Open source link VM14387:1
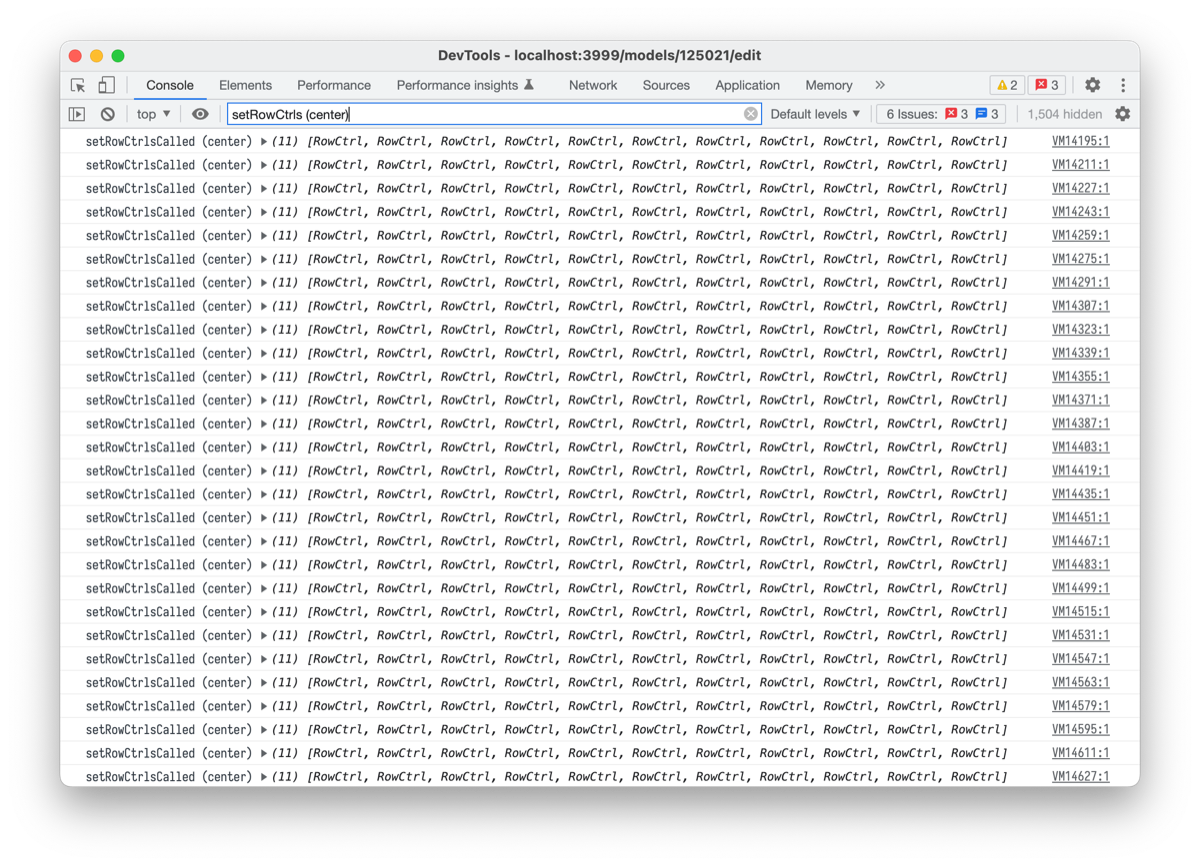1200x867 pixels. (1080, 424)
